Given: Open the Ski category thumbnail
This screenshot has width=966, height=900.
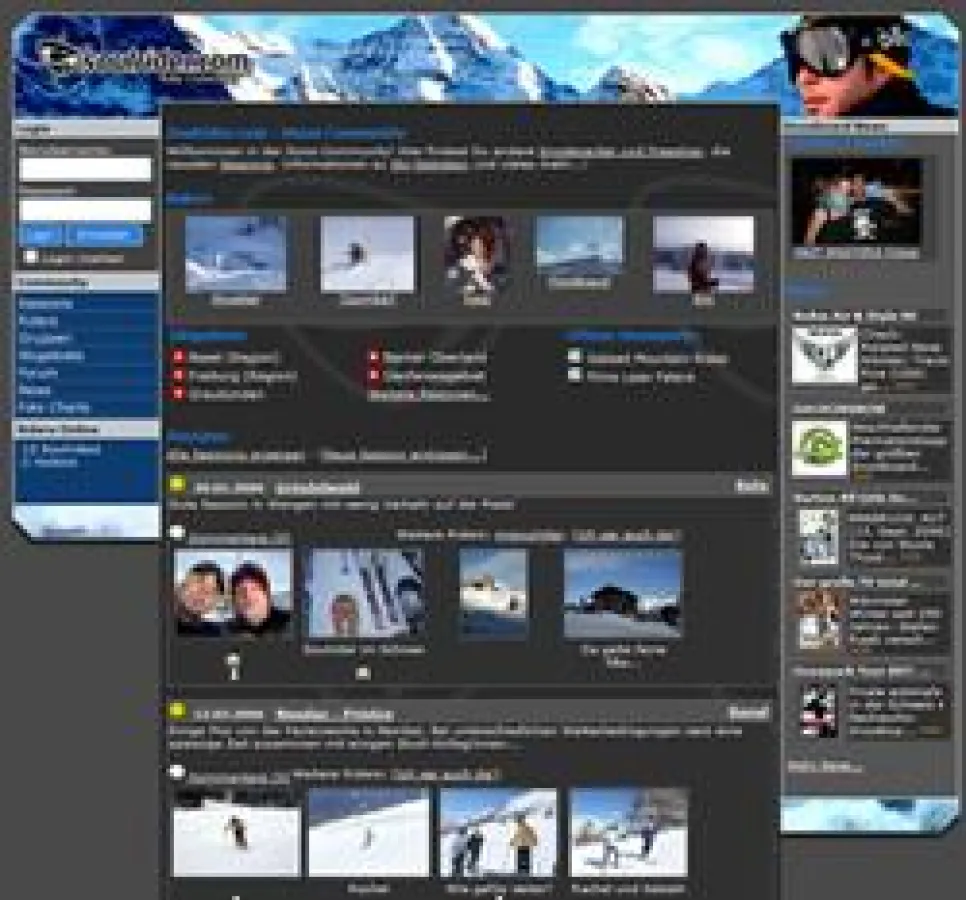Looking at the screenshot, I should (703, 255).
